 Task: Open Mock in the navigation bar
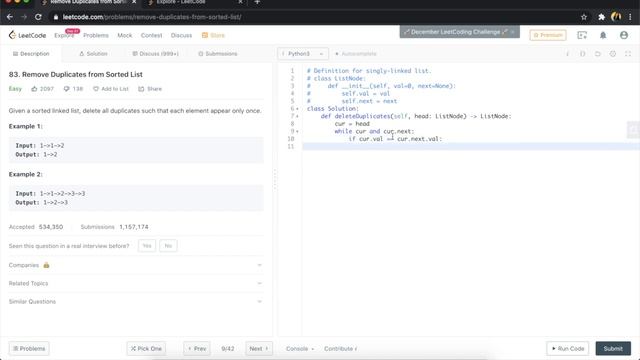click(x=124, y=36)
